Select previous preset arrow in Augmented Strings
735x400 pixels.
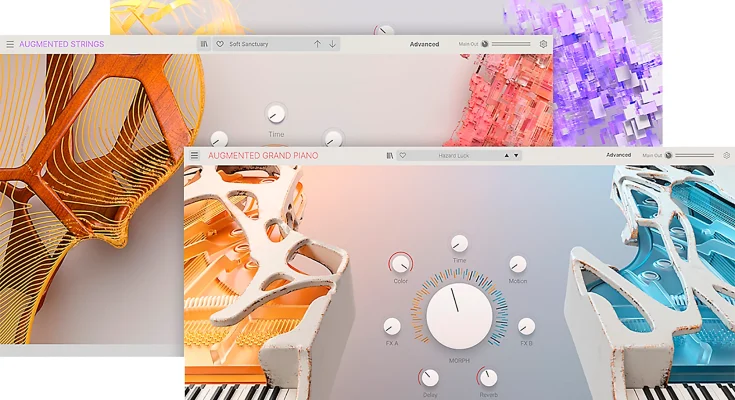[x=317, y=44]
